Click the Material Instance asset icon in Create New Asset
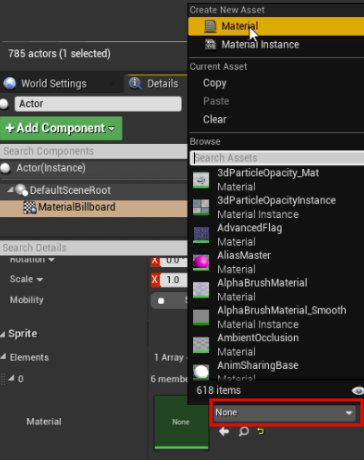The image size is (364, 460). [210, 44]
